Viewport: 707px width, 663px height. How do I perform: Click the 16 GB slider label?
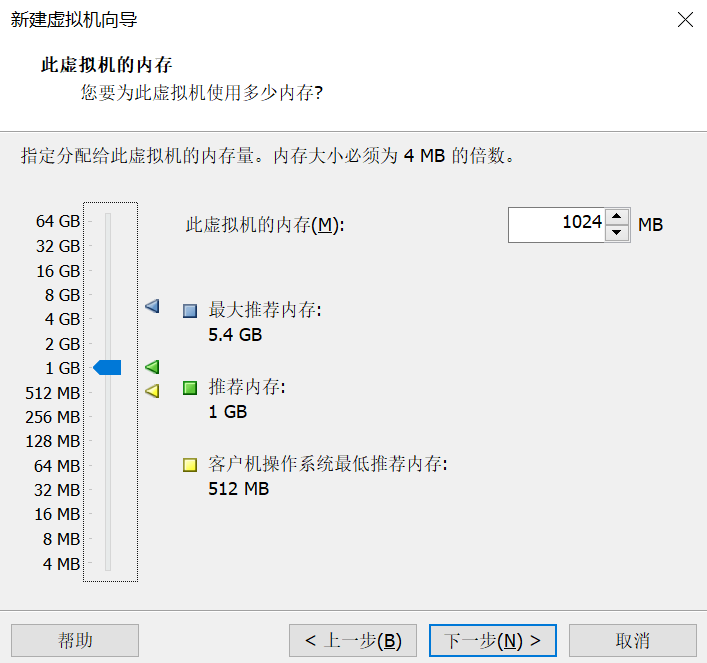pos(58,271)
